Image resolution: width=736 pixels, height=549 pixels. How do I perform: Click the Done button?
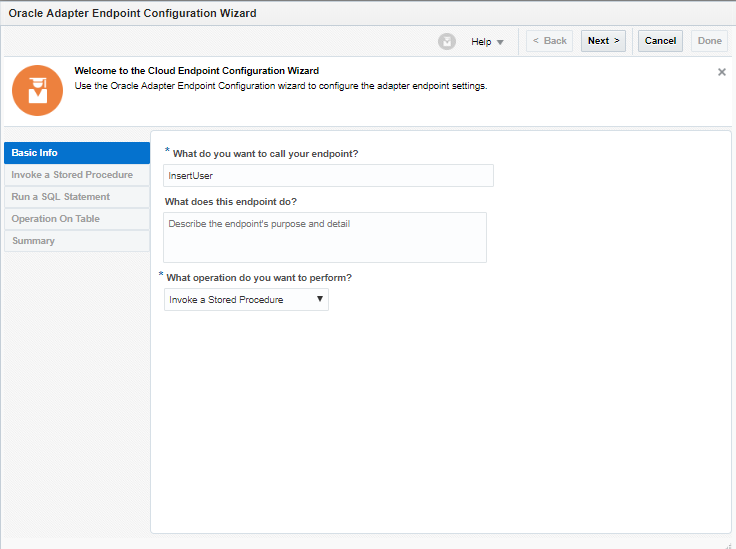tap(710, 41)
